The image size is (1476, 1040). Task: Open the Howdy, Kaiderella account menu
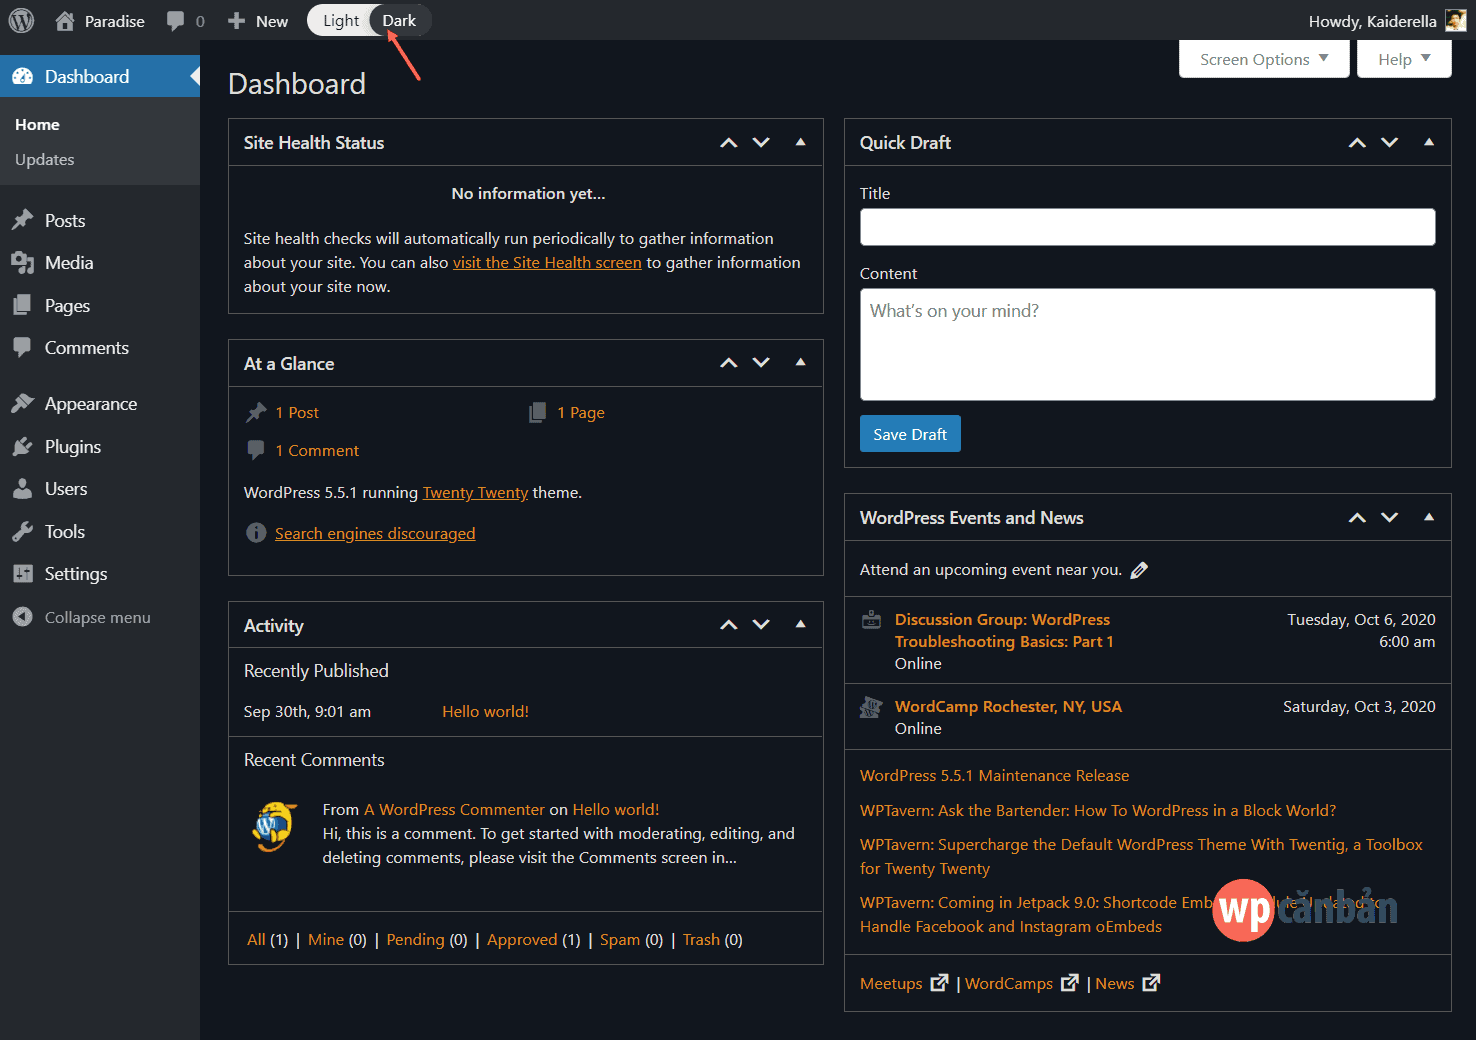pyautogui.click(x=1388, y=21)
